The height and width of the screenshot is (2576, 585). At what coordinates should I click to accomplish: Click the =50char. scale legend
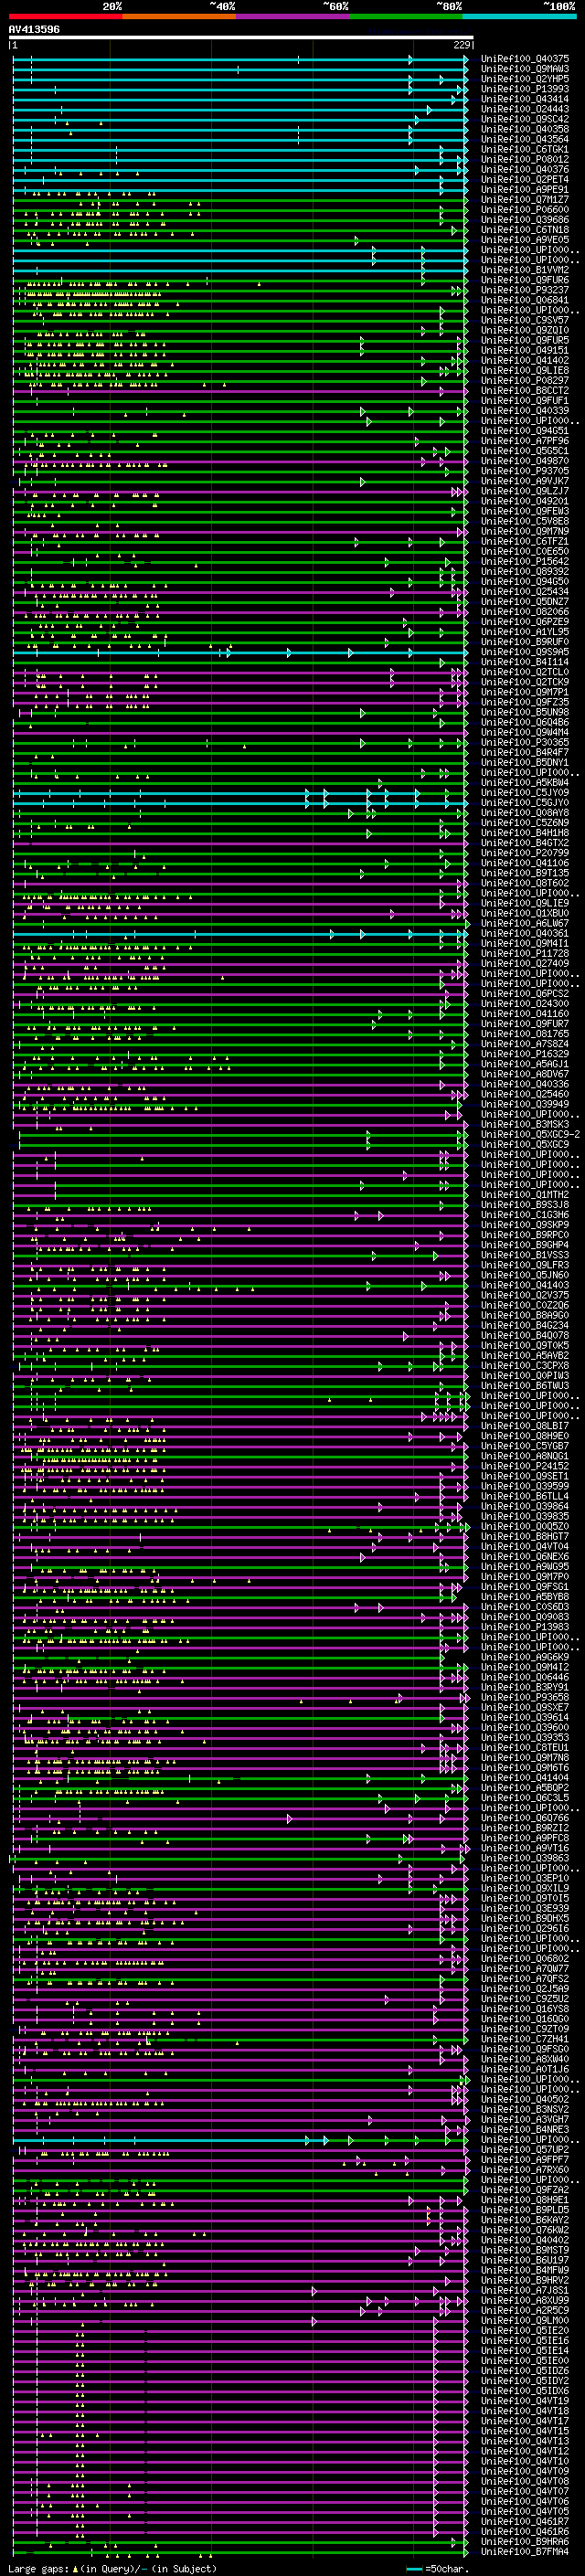[438, 2569]
